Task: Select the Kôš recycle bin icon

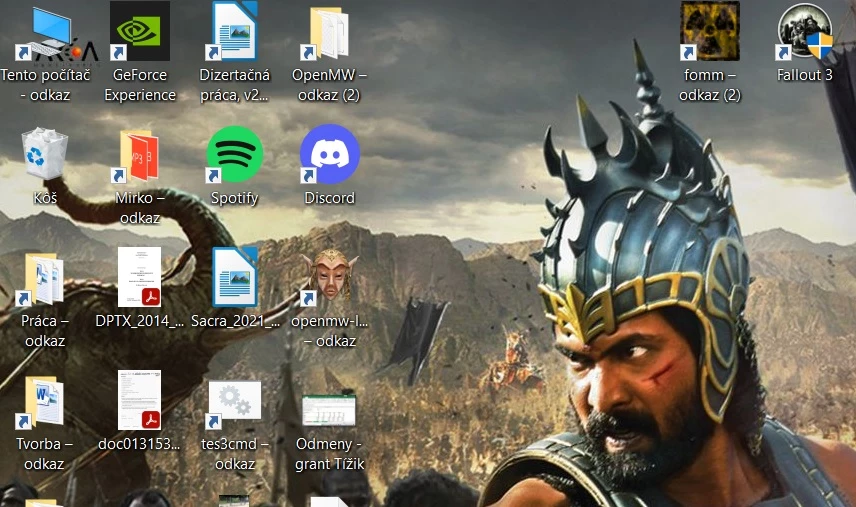Action: point(45,154)
